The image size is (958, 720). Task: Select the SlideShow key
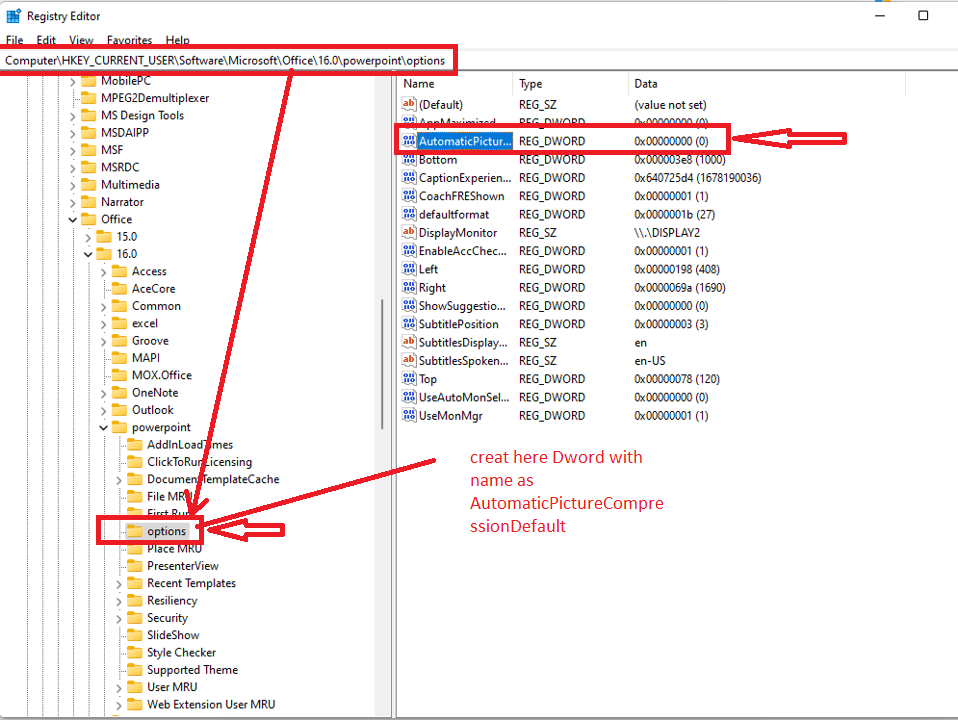173,635
